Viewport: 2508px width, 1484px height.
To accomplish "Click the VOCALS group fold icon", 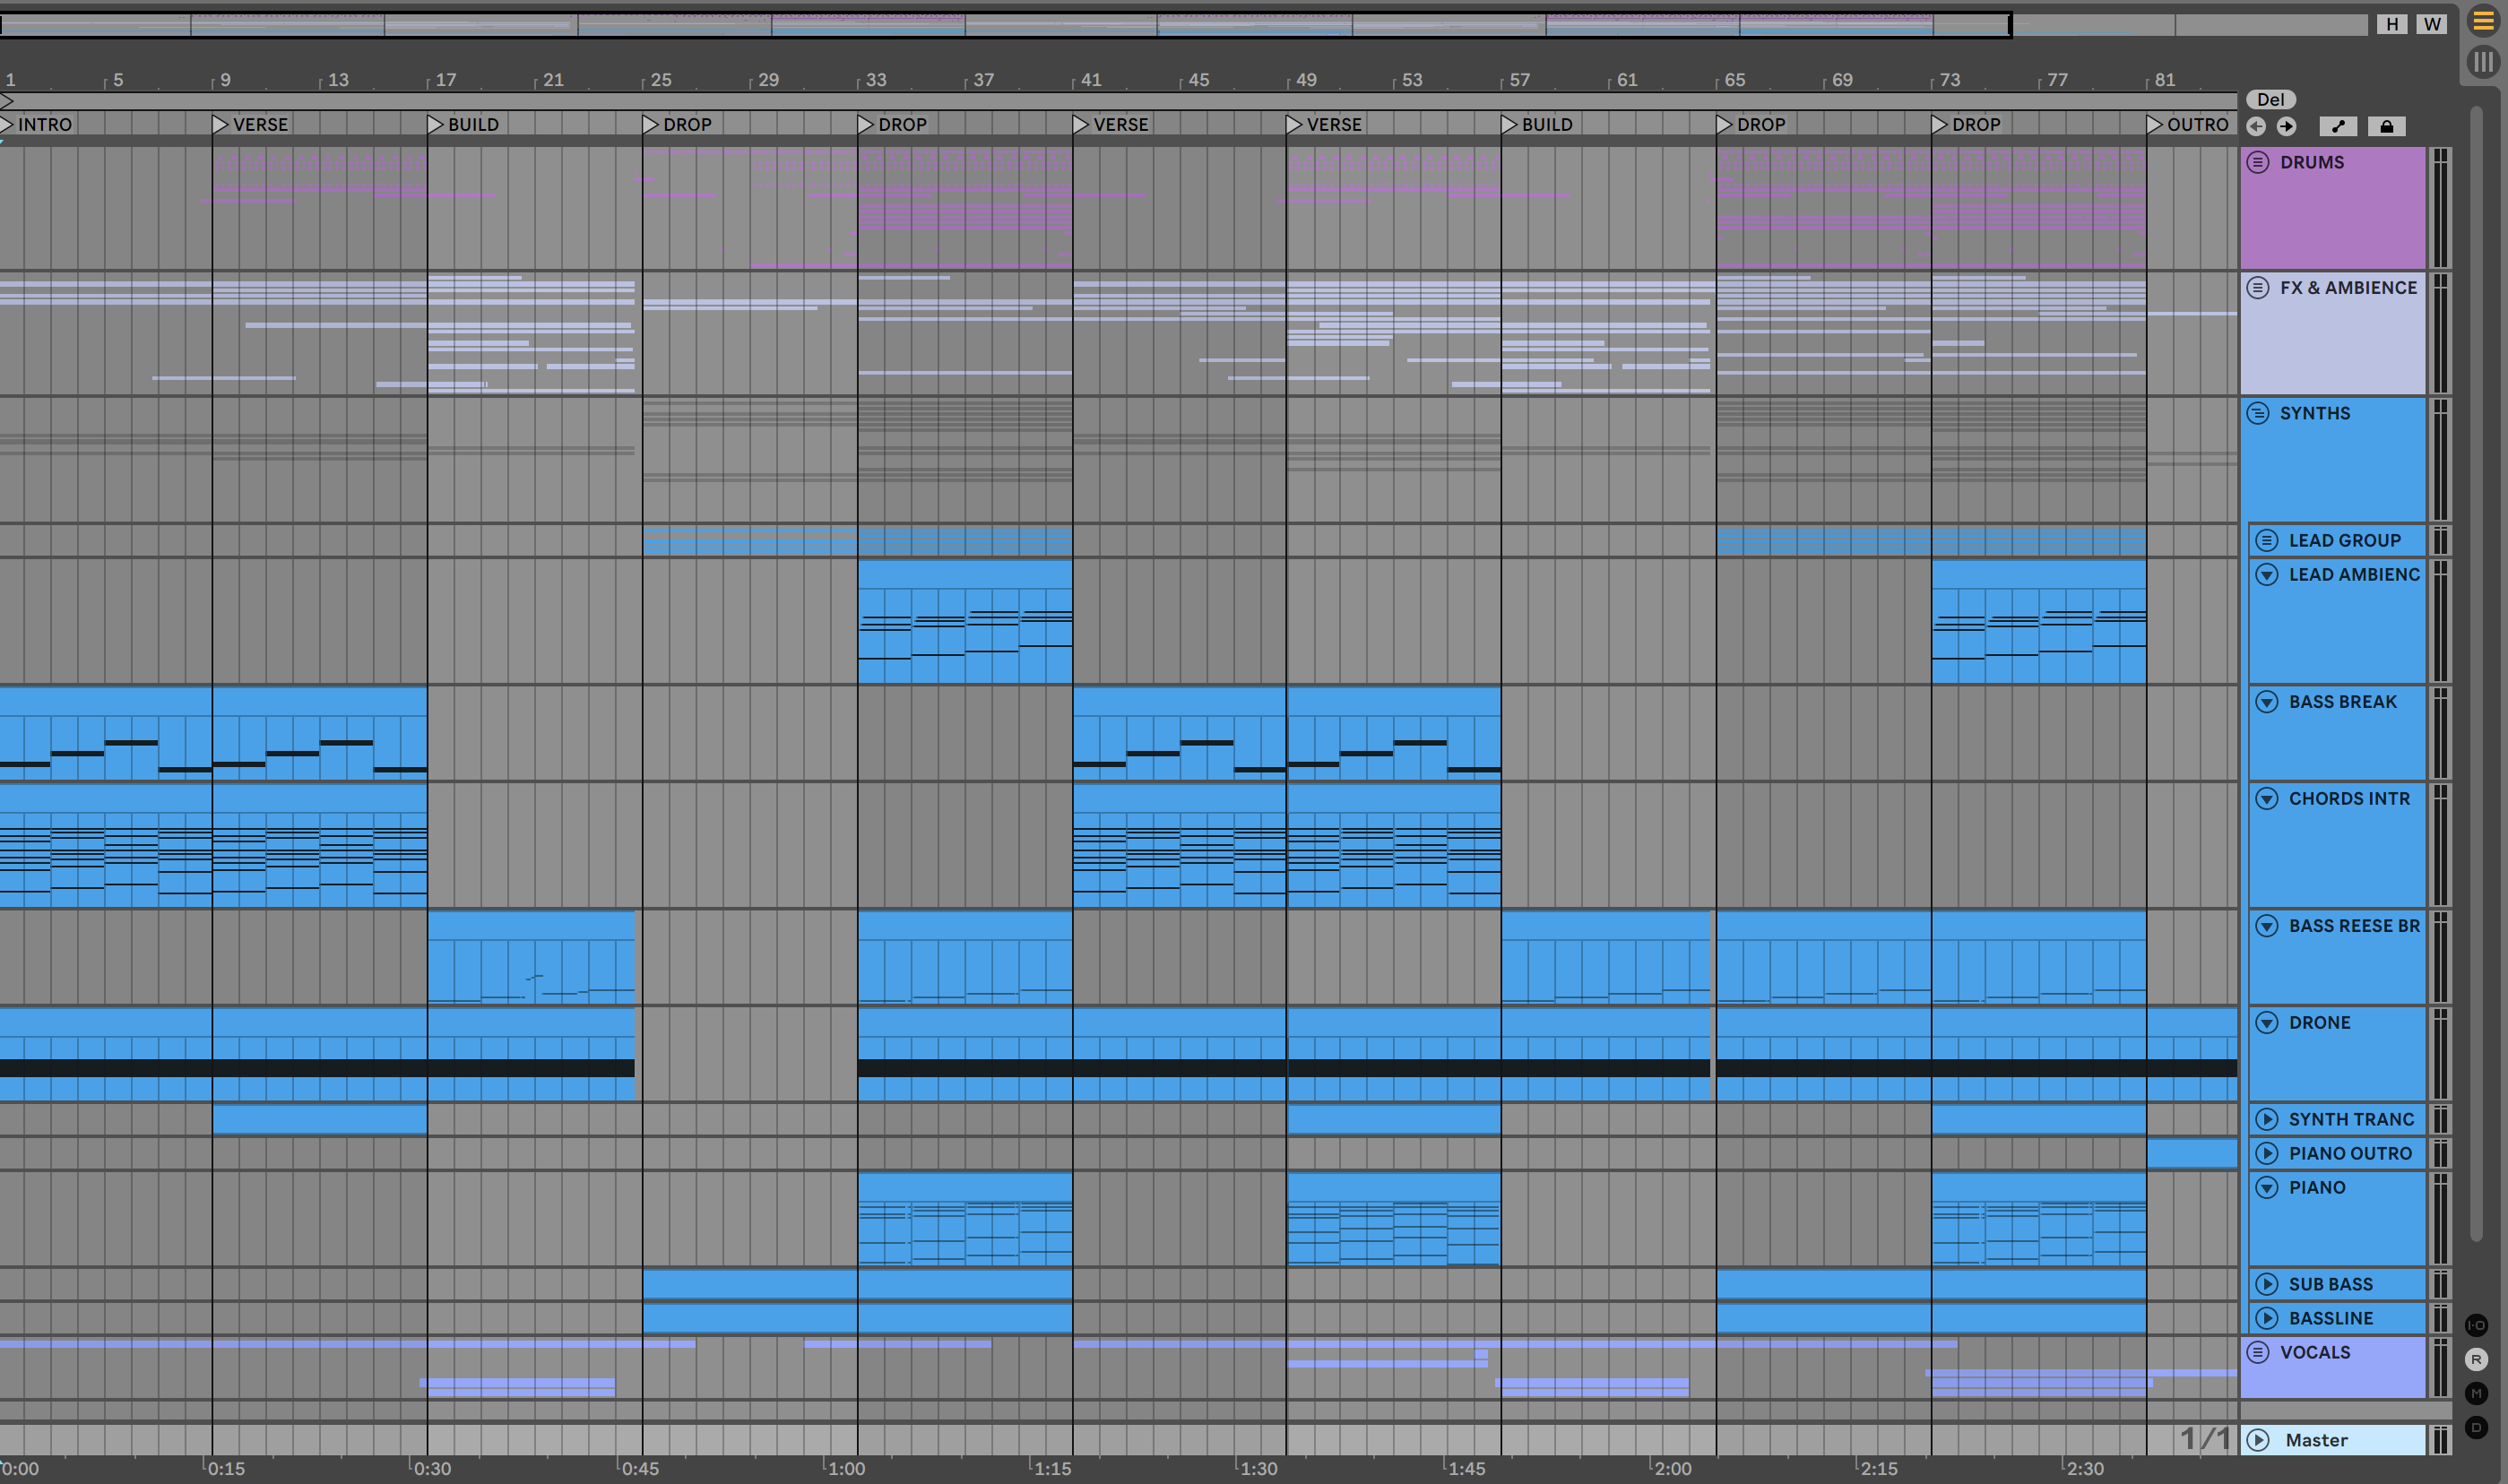I will [2258, 1352].
